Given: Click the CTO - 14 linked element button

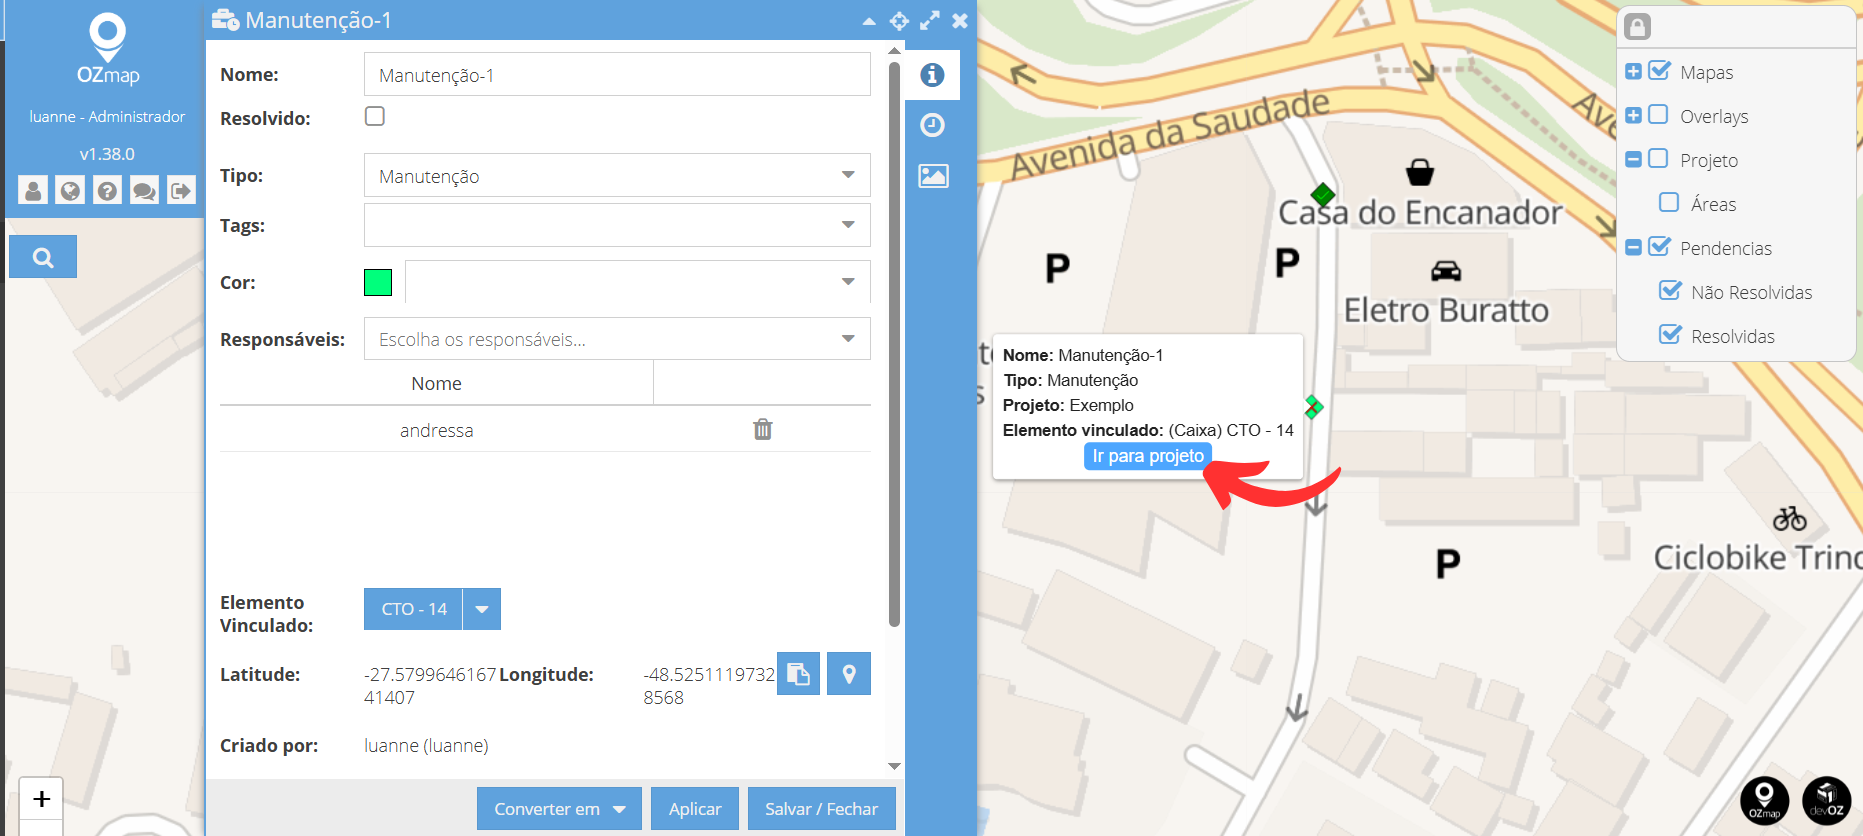Looking at the screenshot, I should click(413, 609).
